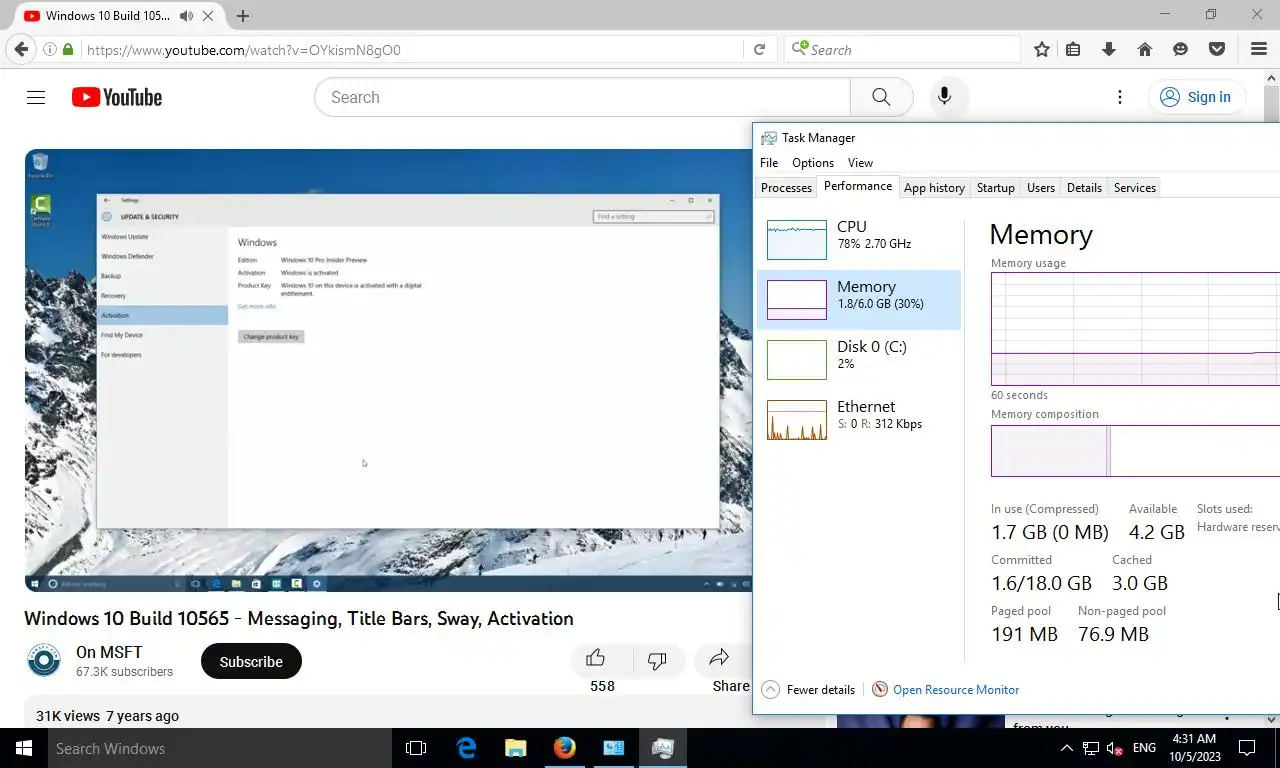This screenshot has width=1280, height=768.
Task: Dislike the video with the thumbs-down icon
Action: 657,660
